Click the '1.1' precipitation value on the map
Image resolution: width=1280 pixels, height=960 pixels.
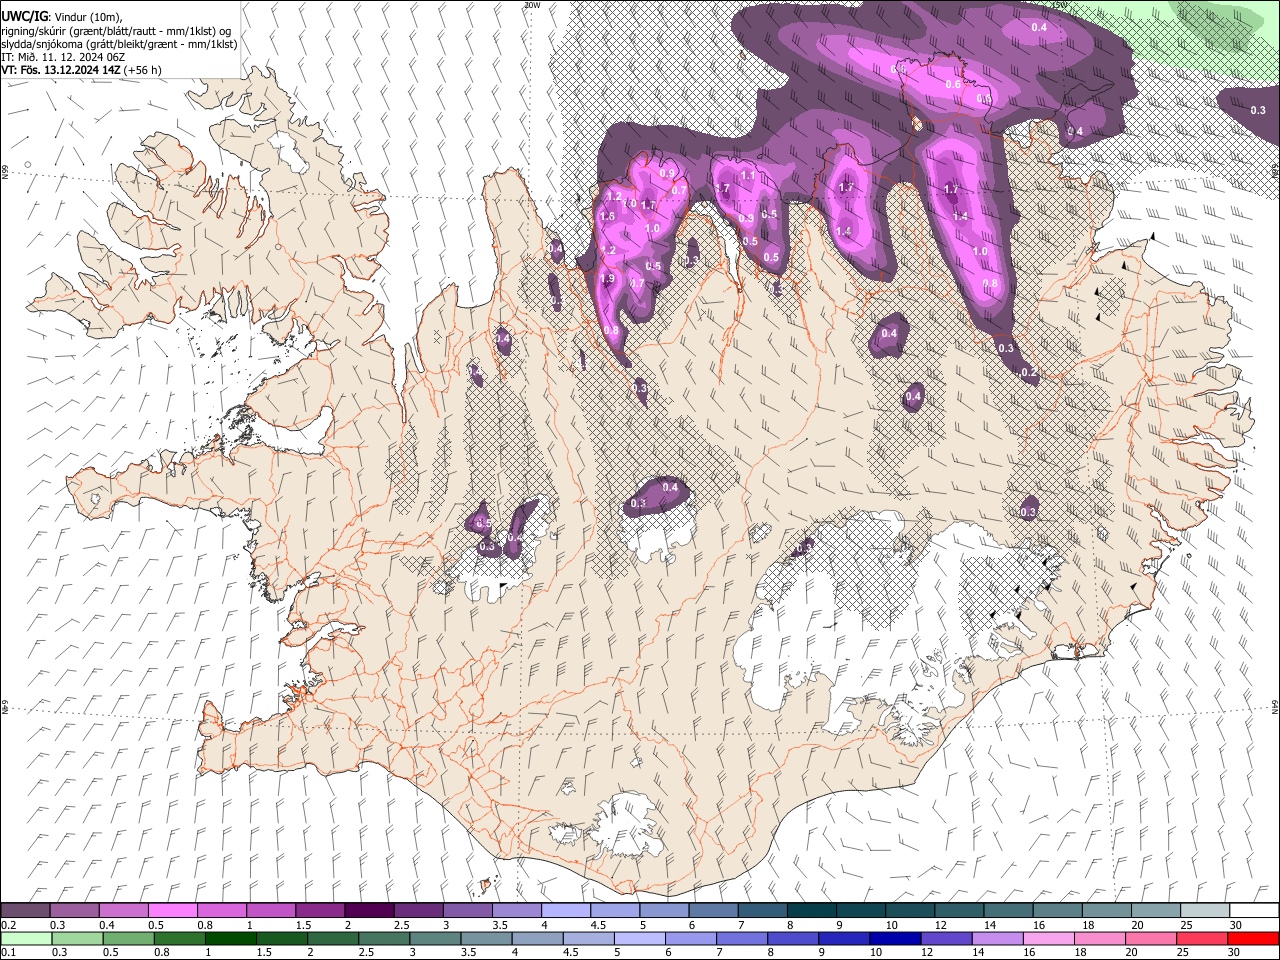747,176
